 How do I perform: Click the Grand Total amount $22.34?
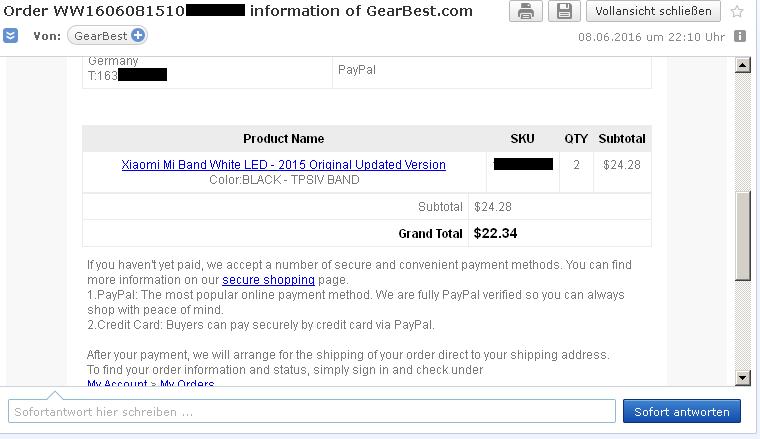click(495, 234)
